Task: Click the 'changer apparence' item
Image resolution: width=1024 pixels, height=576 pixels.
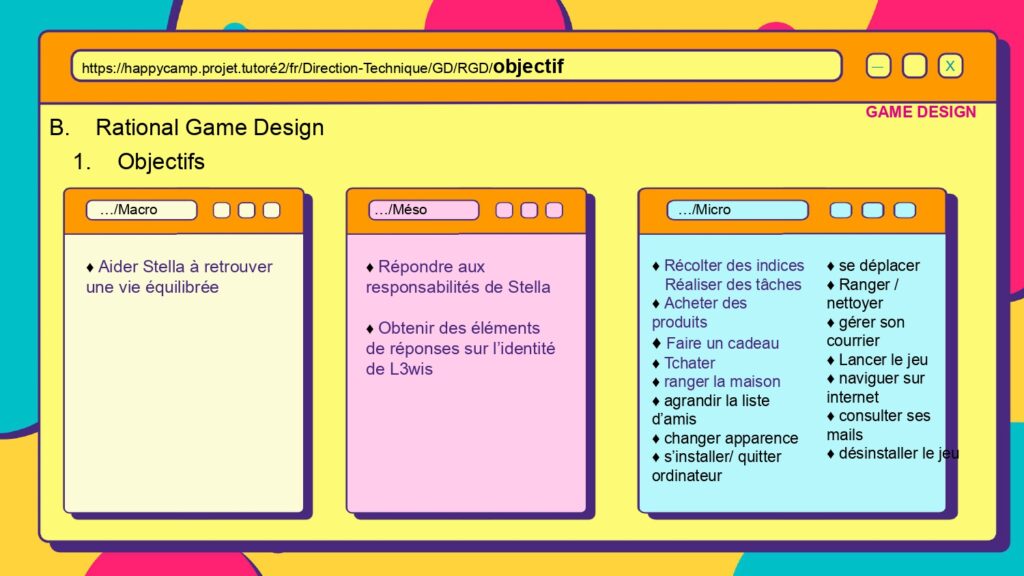Action: point(725,438)
